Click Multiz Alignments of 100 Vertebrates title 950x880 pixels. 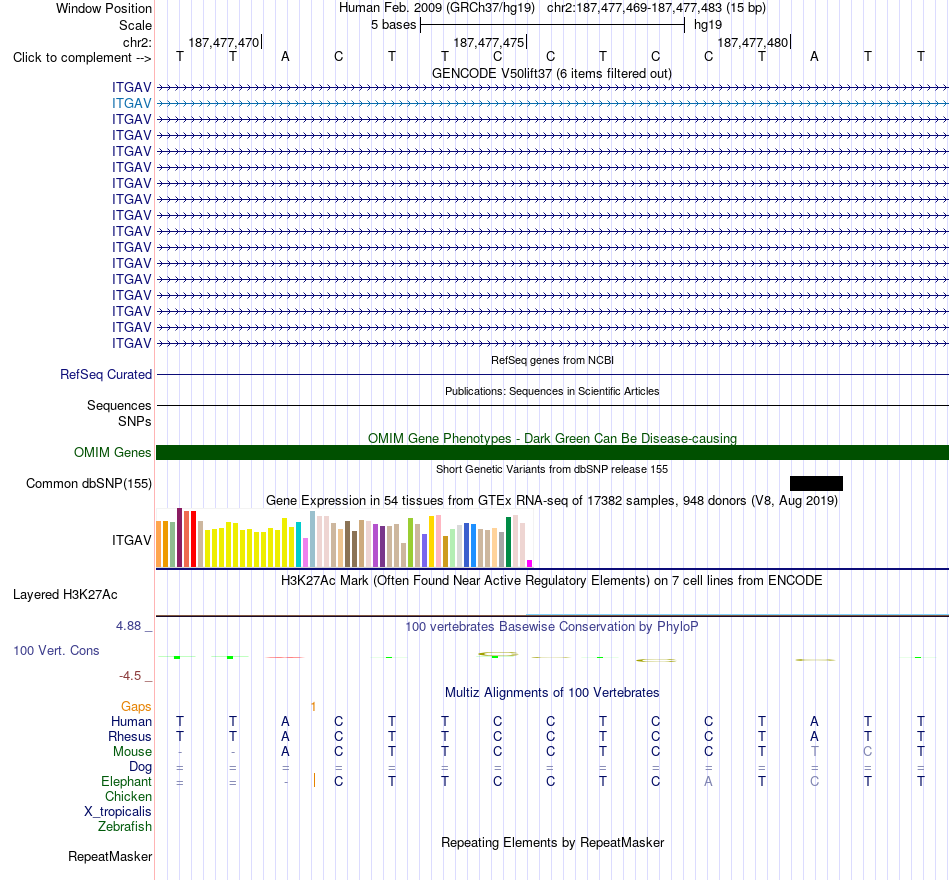tap(552, 693)
